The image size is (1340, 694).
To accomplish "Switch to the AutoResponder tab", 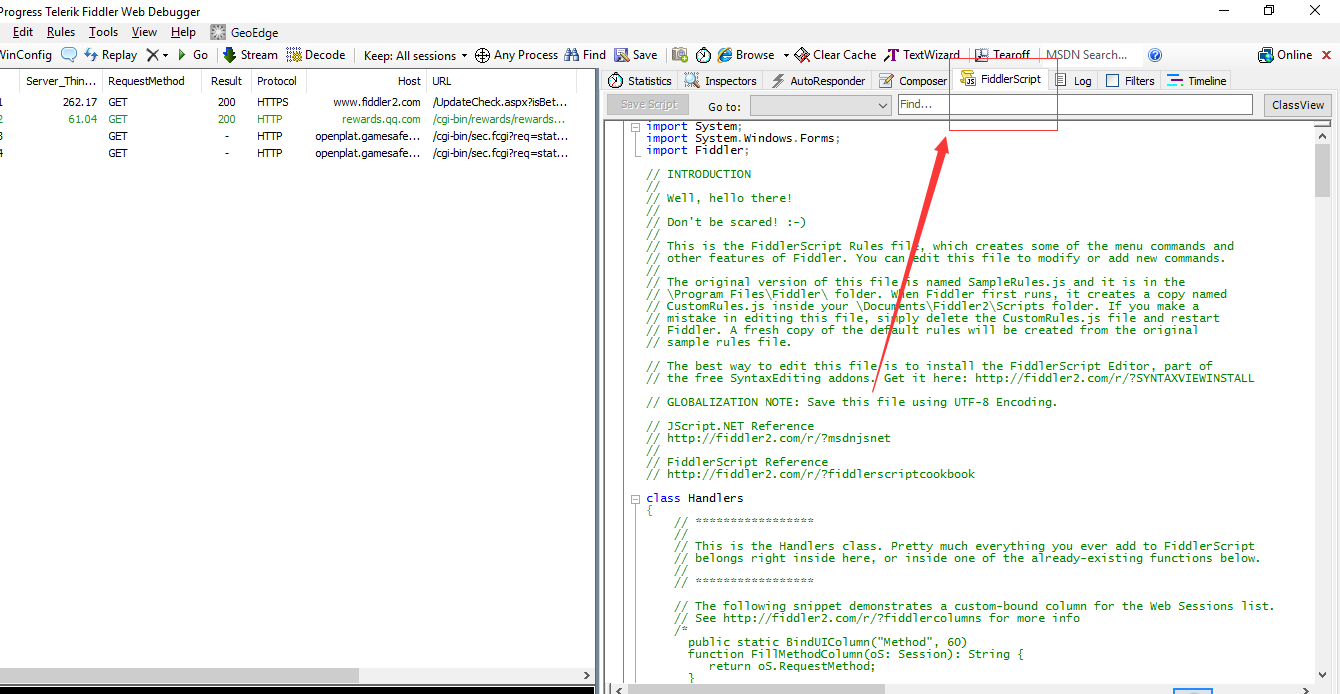I will (818, 81).
